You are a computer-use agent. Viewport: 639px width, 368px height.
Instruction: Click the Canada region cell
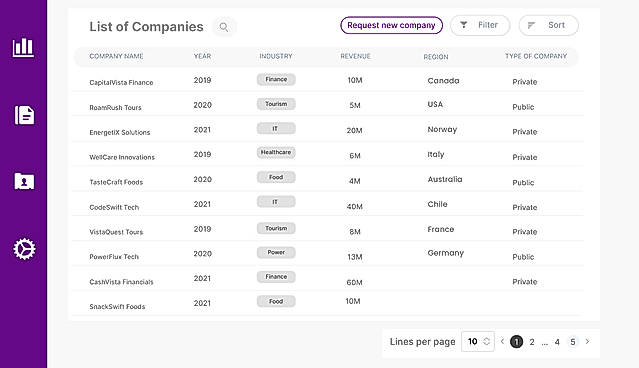443,81
